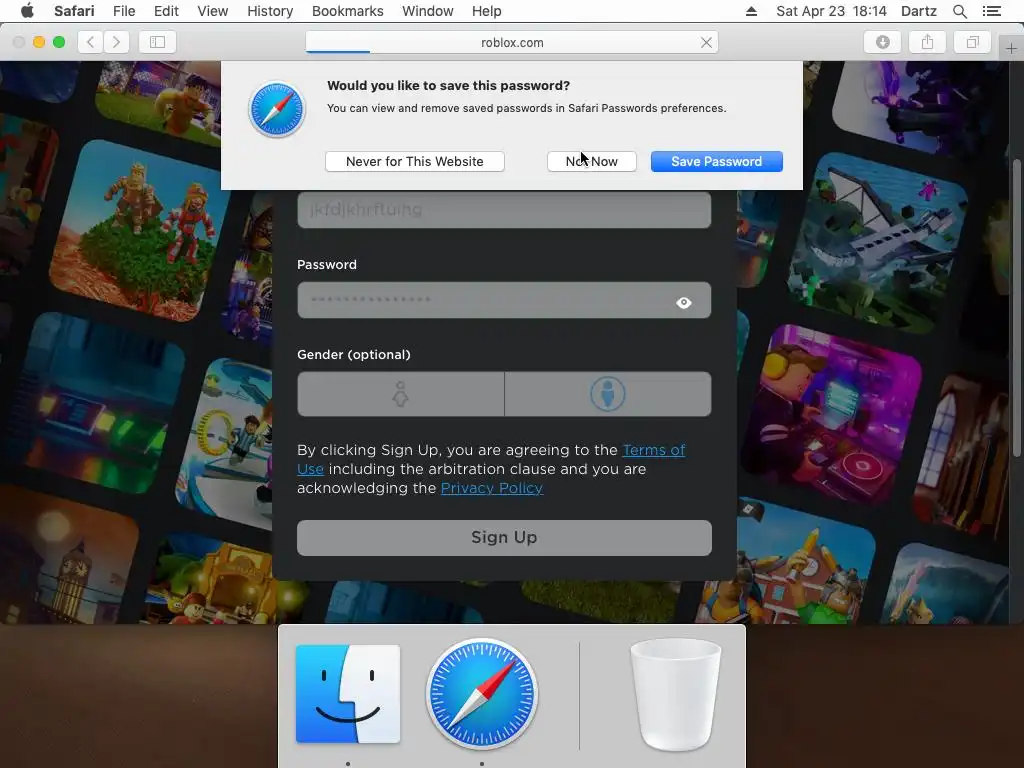Open the Help menu

click(487, 11)
